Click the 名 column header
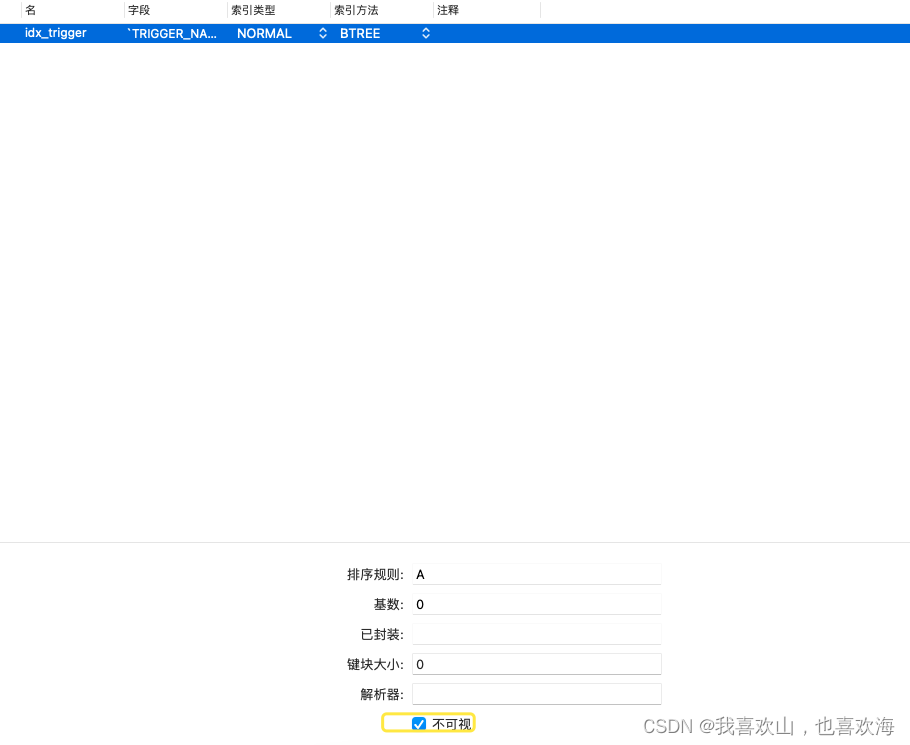This screenshot has width=910, height=745. (73, 10)
